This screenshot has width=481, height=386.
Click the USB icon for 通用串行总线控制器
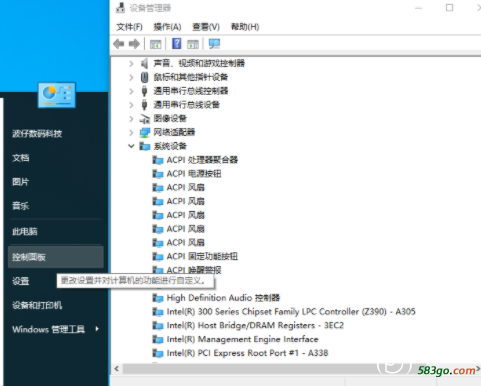[144, 91]
